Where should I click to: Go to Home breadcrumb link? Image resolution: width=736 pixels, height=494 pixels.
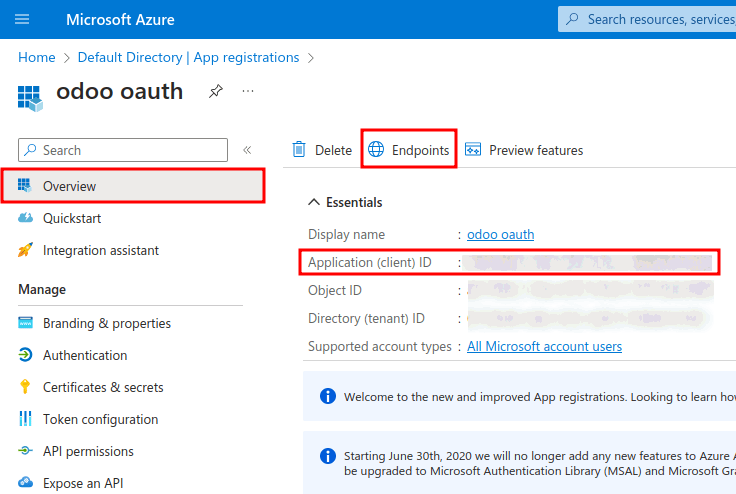(37, 57)
